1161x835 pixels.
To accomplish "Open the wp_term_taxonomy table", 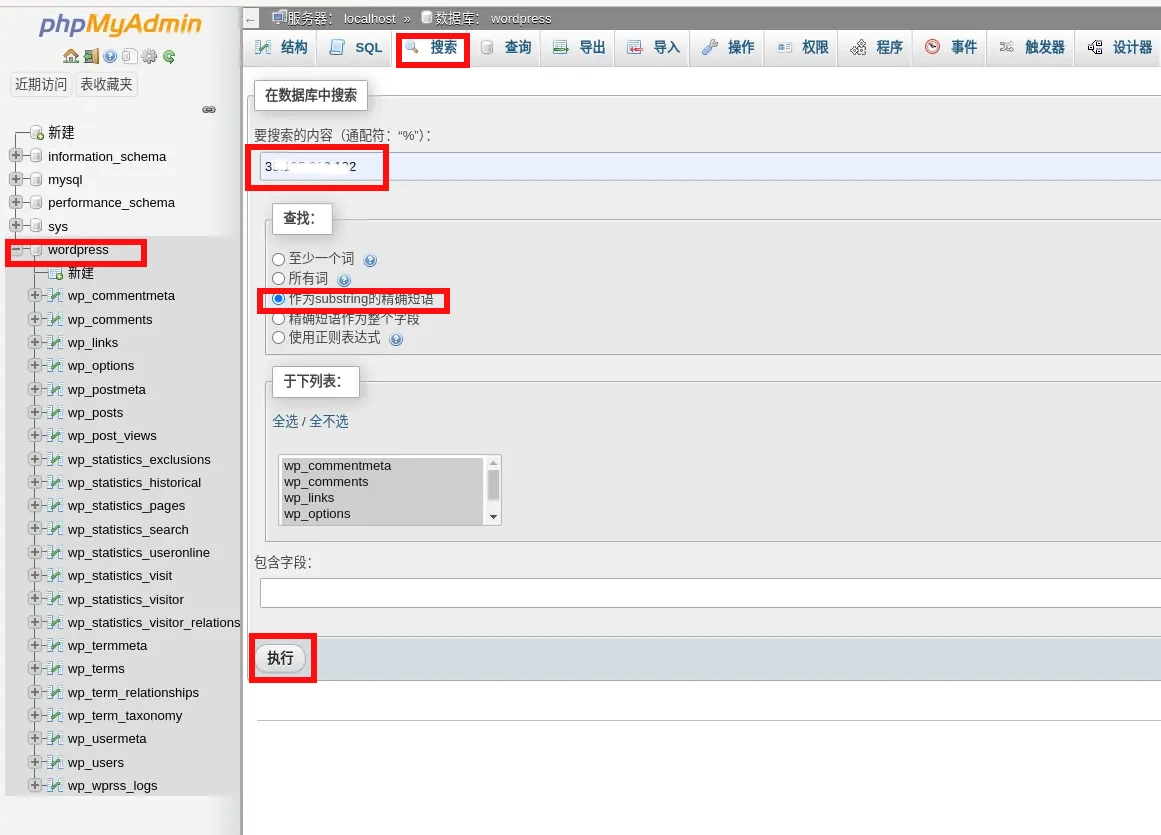I will (124, 715).
